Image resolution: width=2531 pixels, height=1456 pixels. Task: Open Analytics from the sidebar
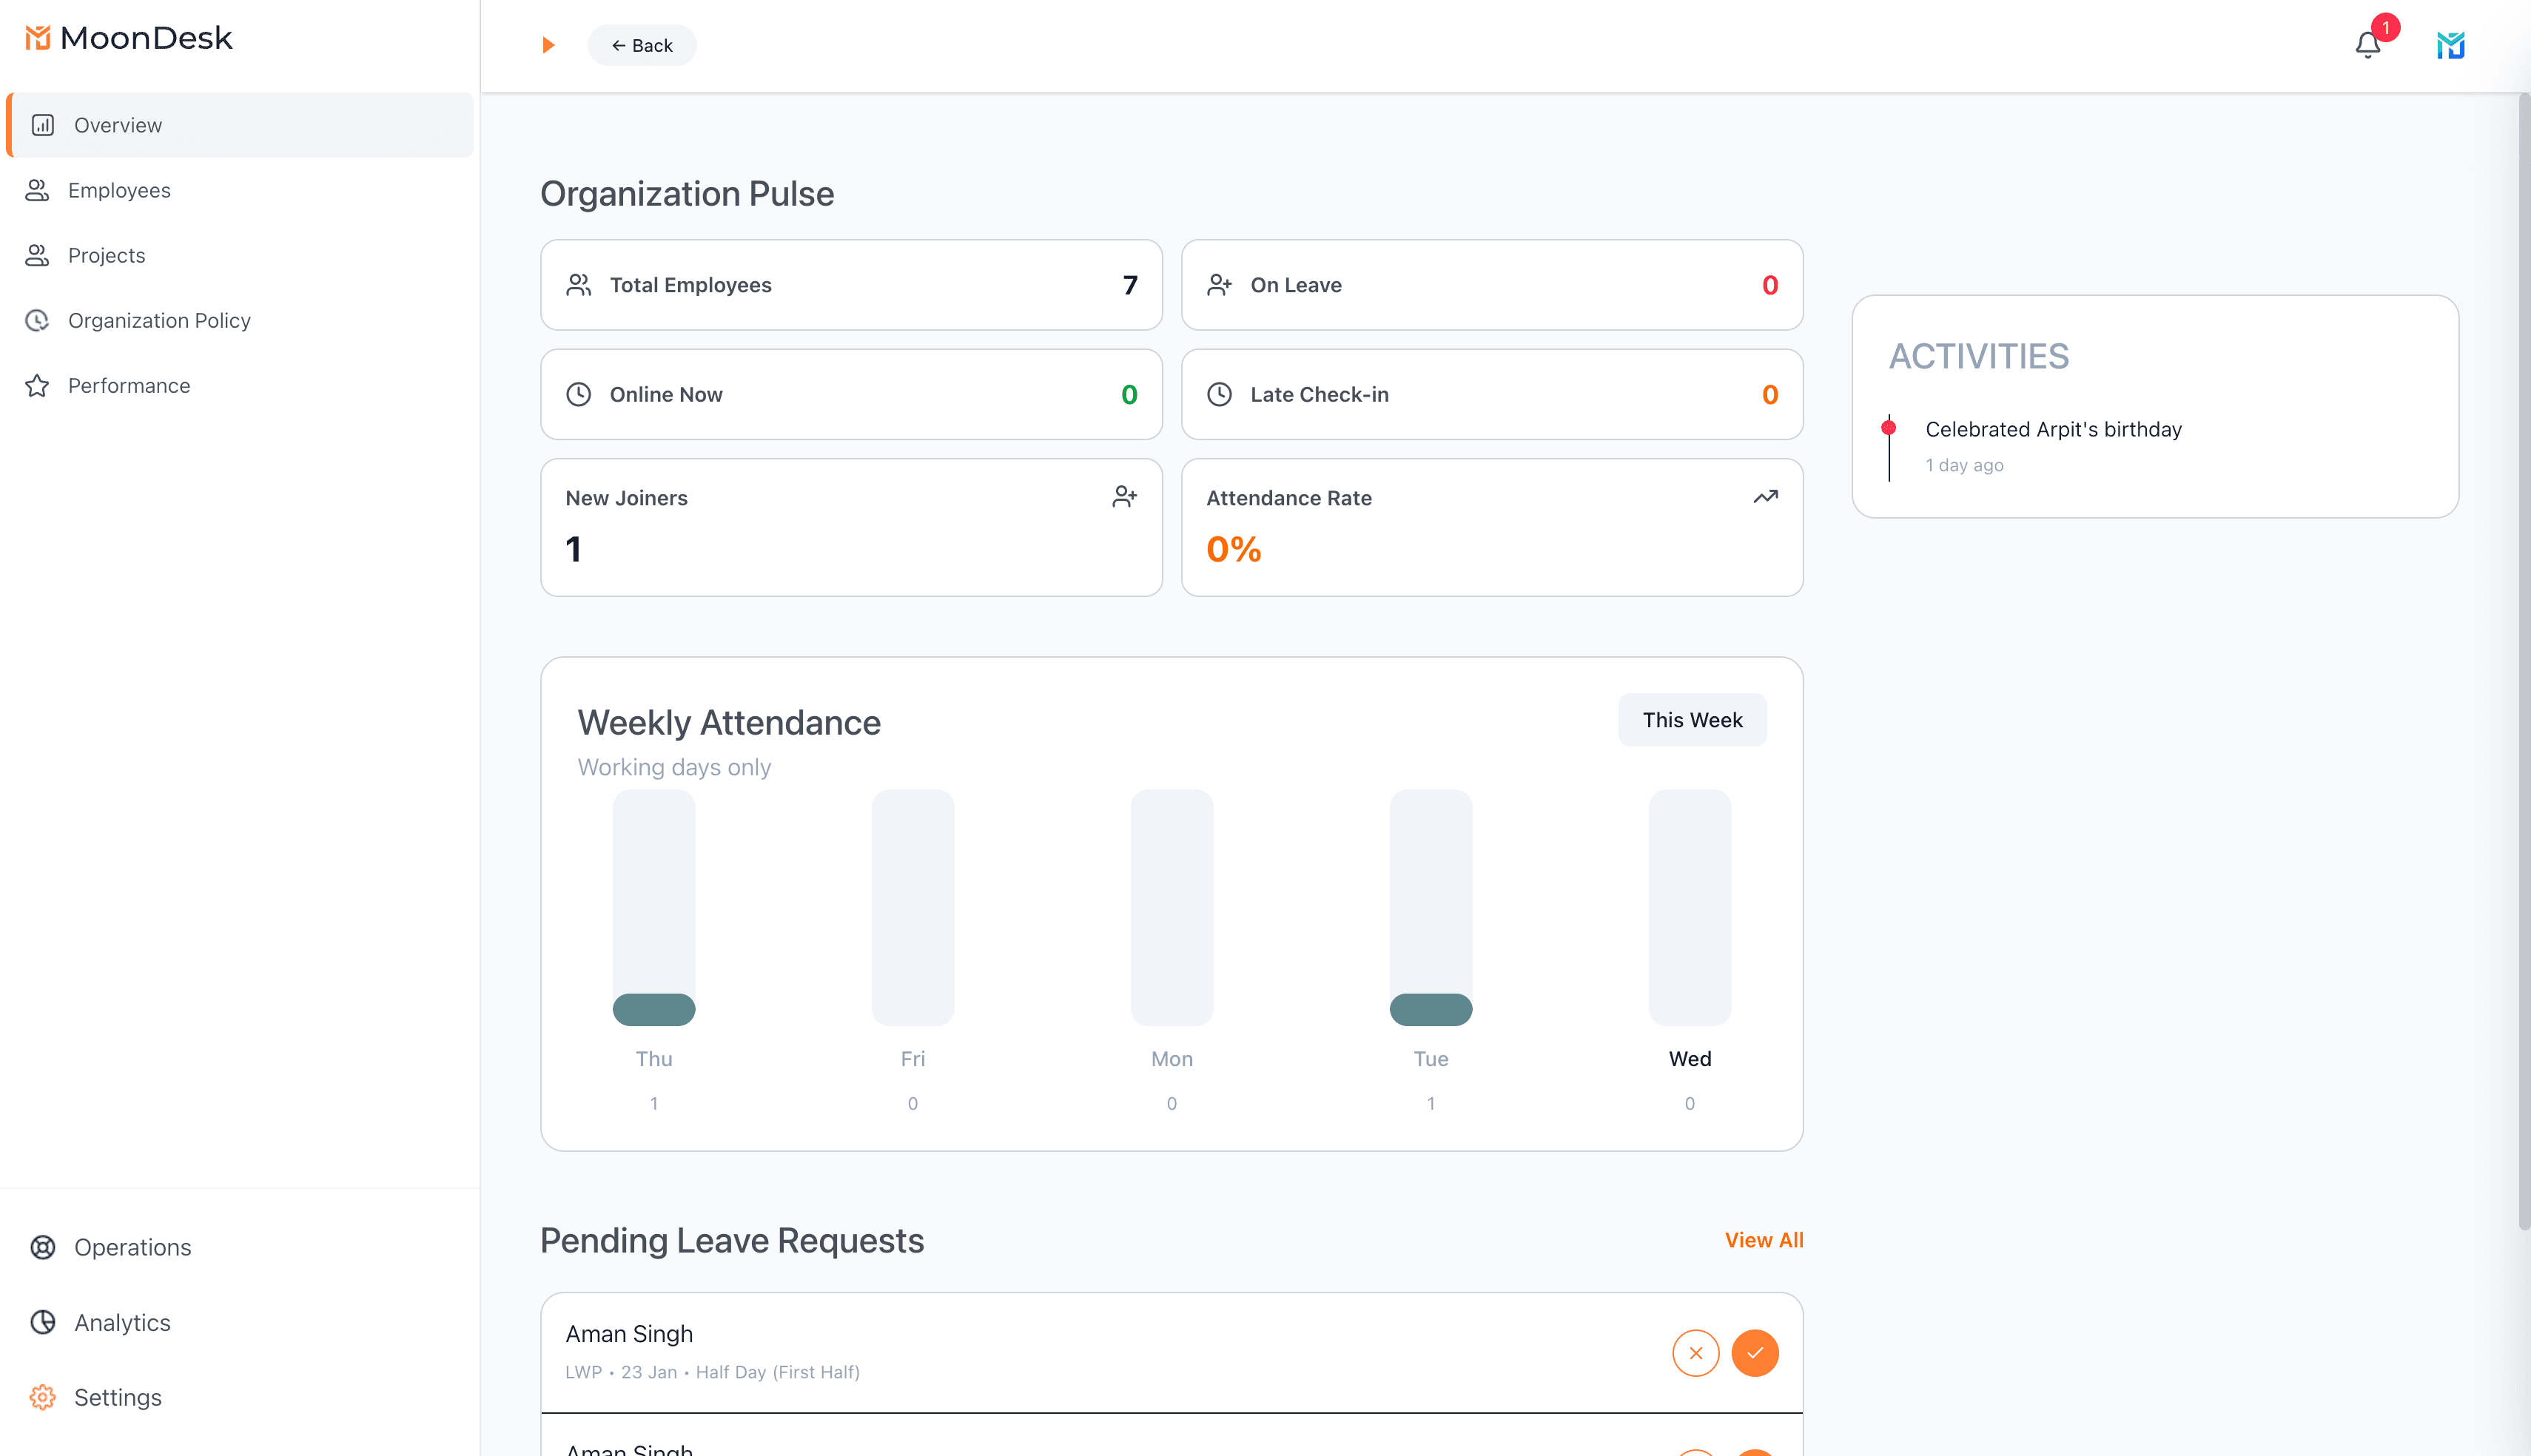pos(240,1322)
